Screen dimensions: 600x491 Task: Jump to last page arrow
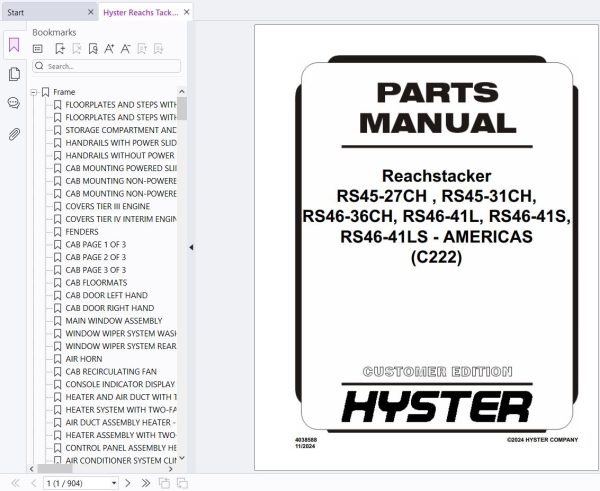pyautogui.click(x=146, y=483)
